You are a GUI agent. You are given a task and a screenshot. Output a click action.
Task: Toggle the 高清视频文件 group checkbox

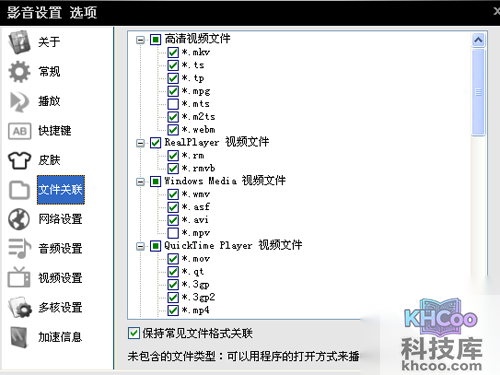pyautogui.click(x=155, y=40)
